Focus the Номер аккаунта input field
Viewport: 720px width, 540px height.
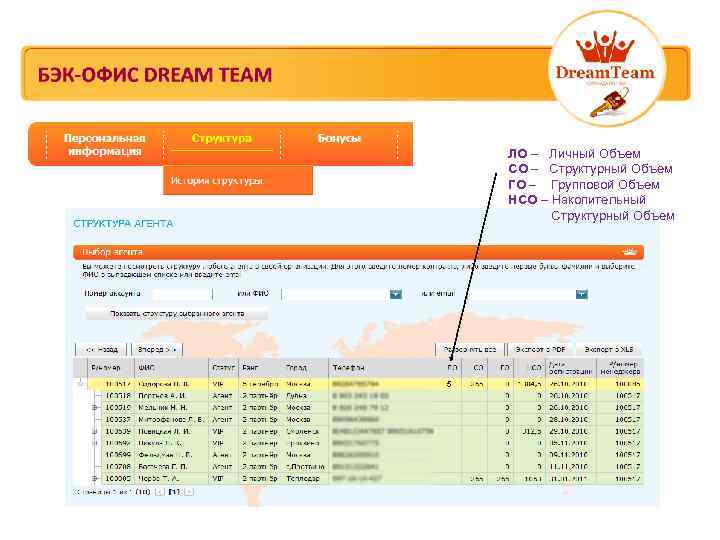click(x=181, y=294)
